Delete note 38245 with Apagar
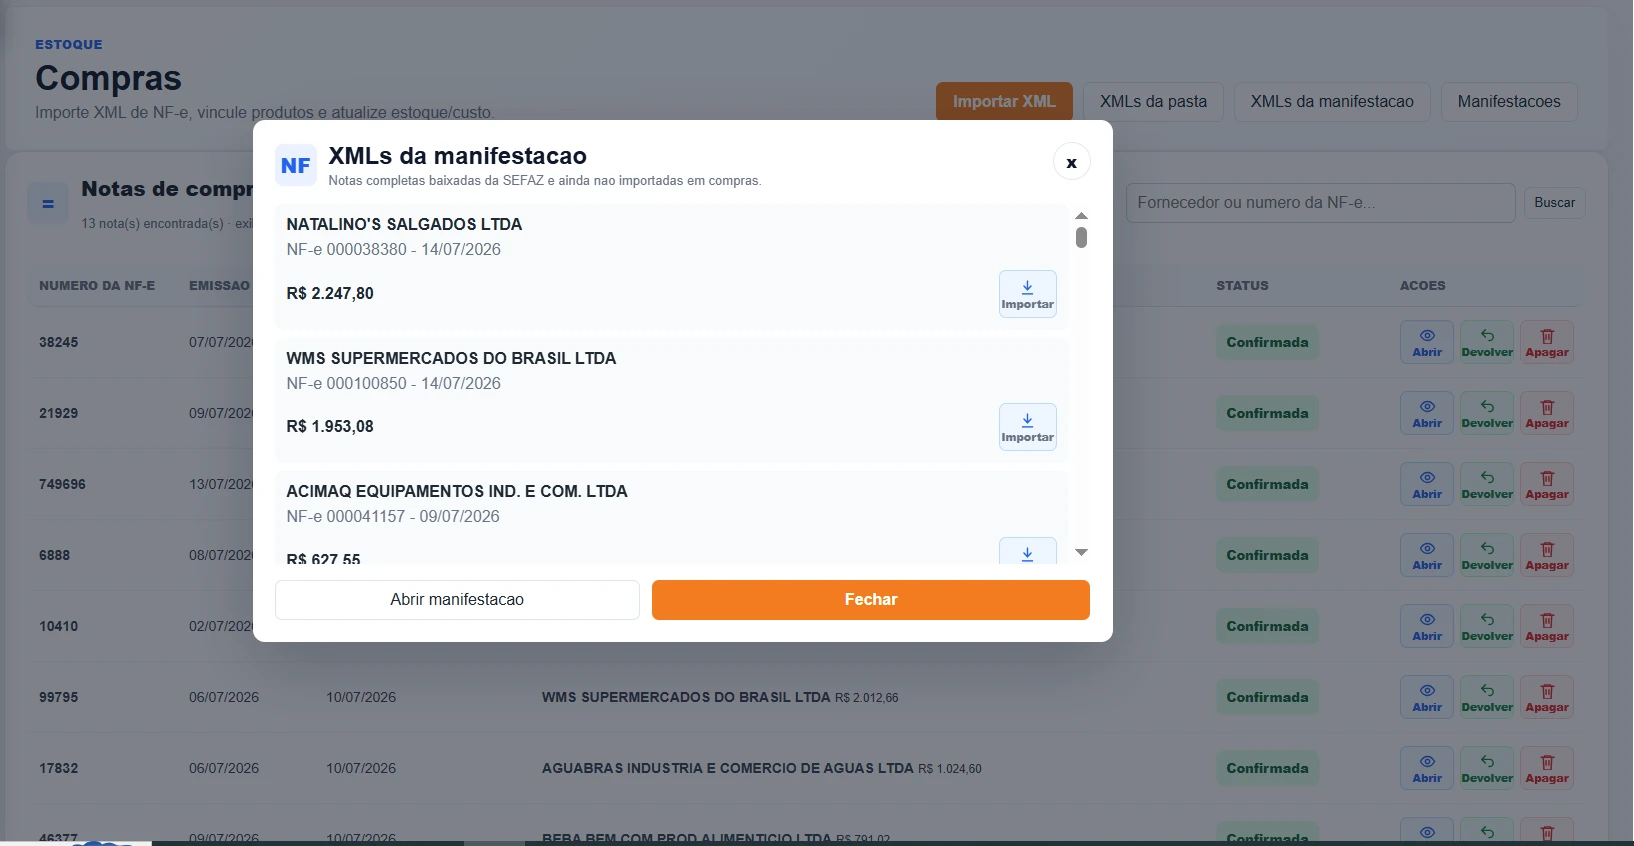Image resolution: width=1634 pixels, height=846 pixels. [1547, 342]
